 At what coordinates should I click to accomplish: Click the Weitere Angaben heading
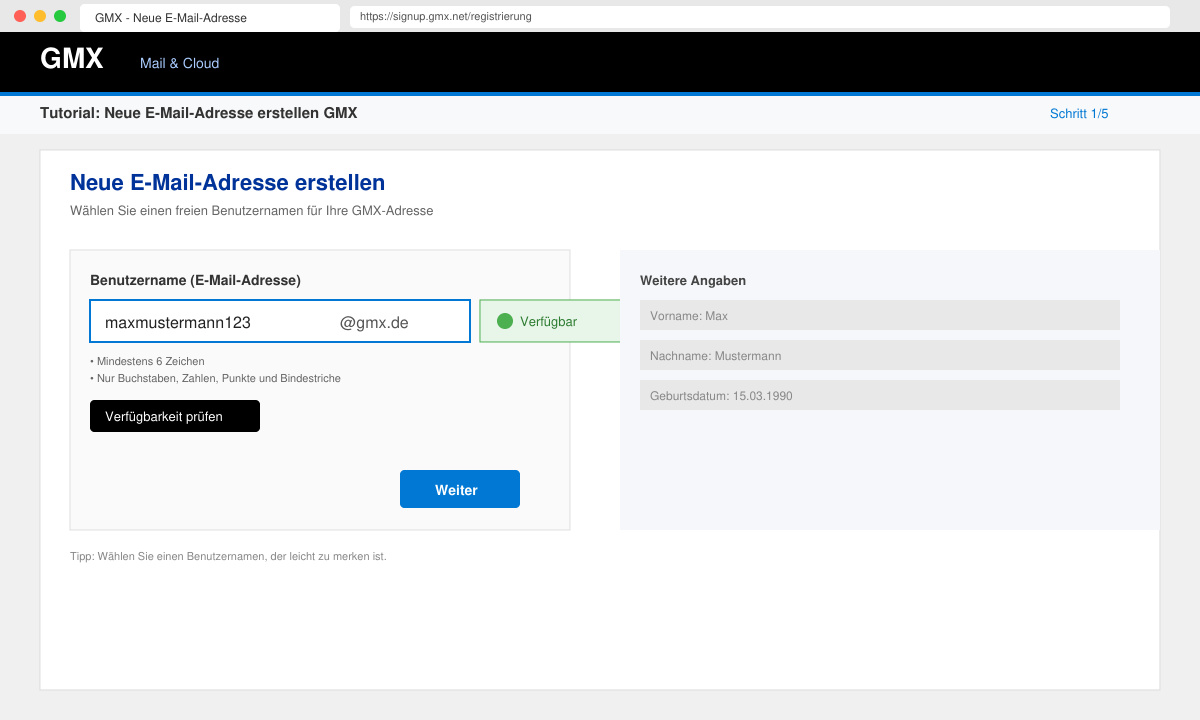coord(693,281)
